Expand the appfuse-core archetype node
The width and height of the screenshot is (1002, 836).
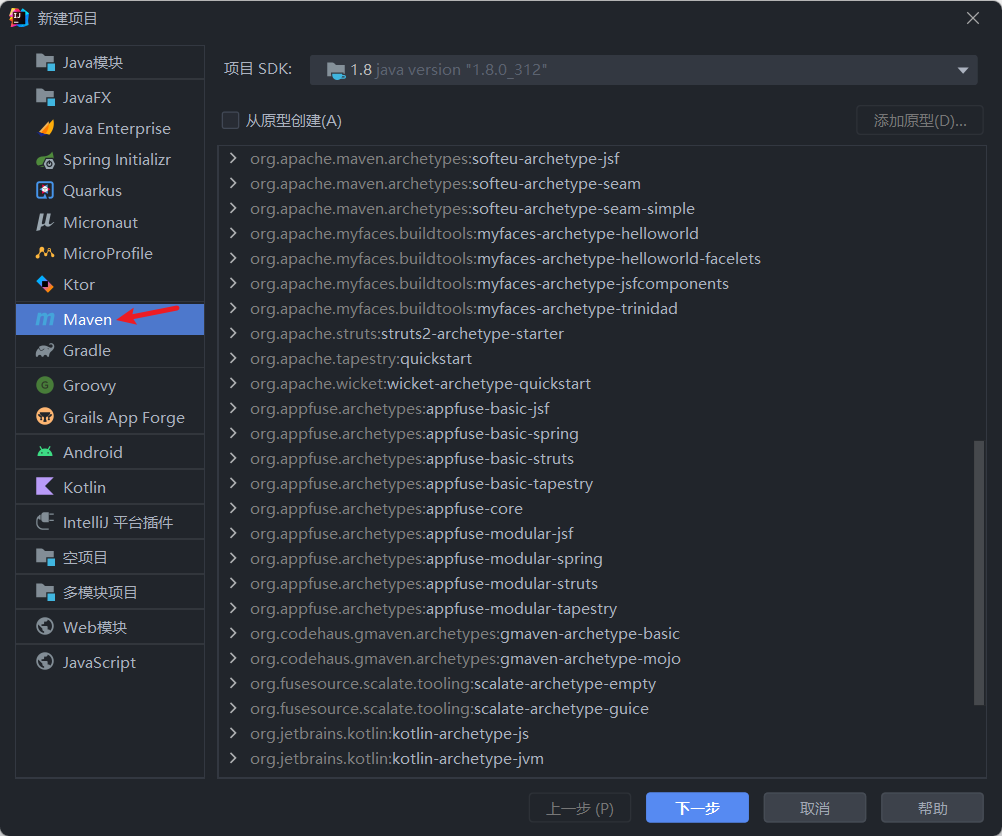(233, 508)
